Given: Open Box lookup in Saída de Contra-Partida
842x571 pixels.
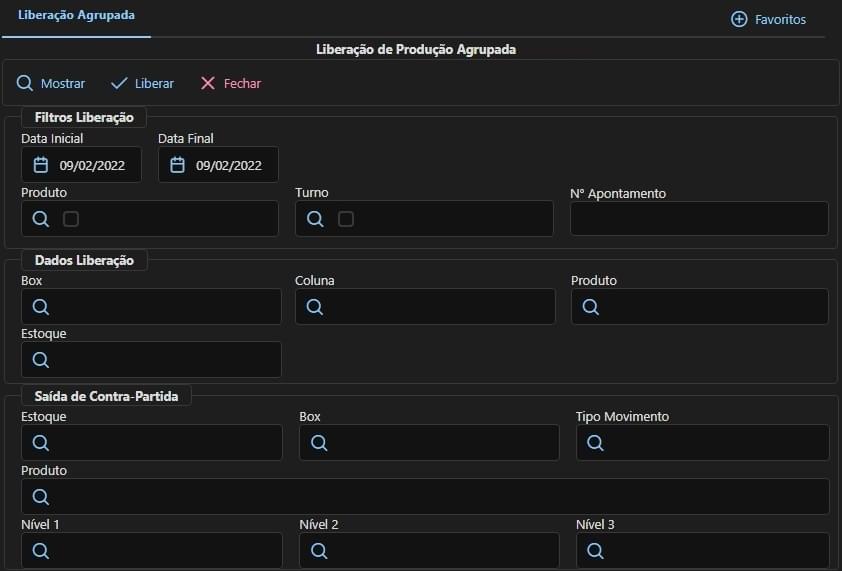Looking at the screenshot, I should pyautogui.click(x=319, y=443).
